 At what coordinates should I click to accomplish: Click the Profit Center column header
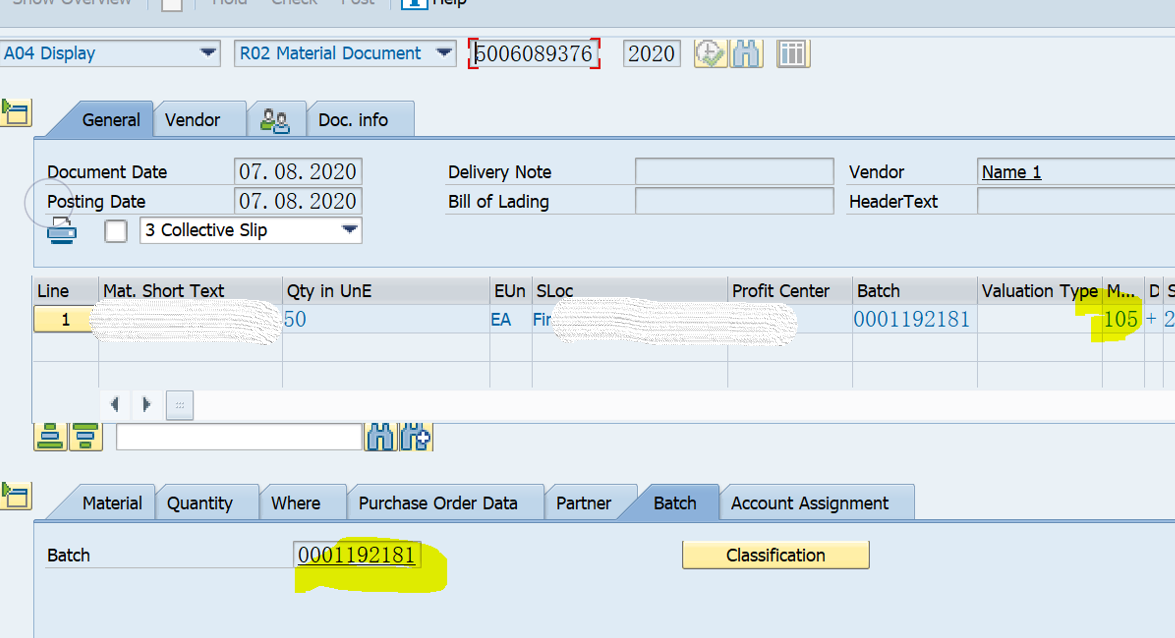[x=789, y=291]
